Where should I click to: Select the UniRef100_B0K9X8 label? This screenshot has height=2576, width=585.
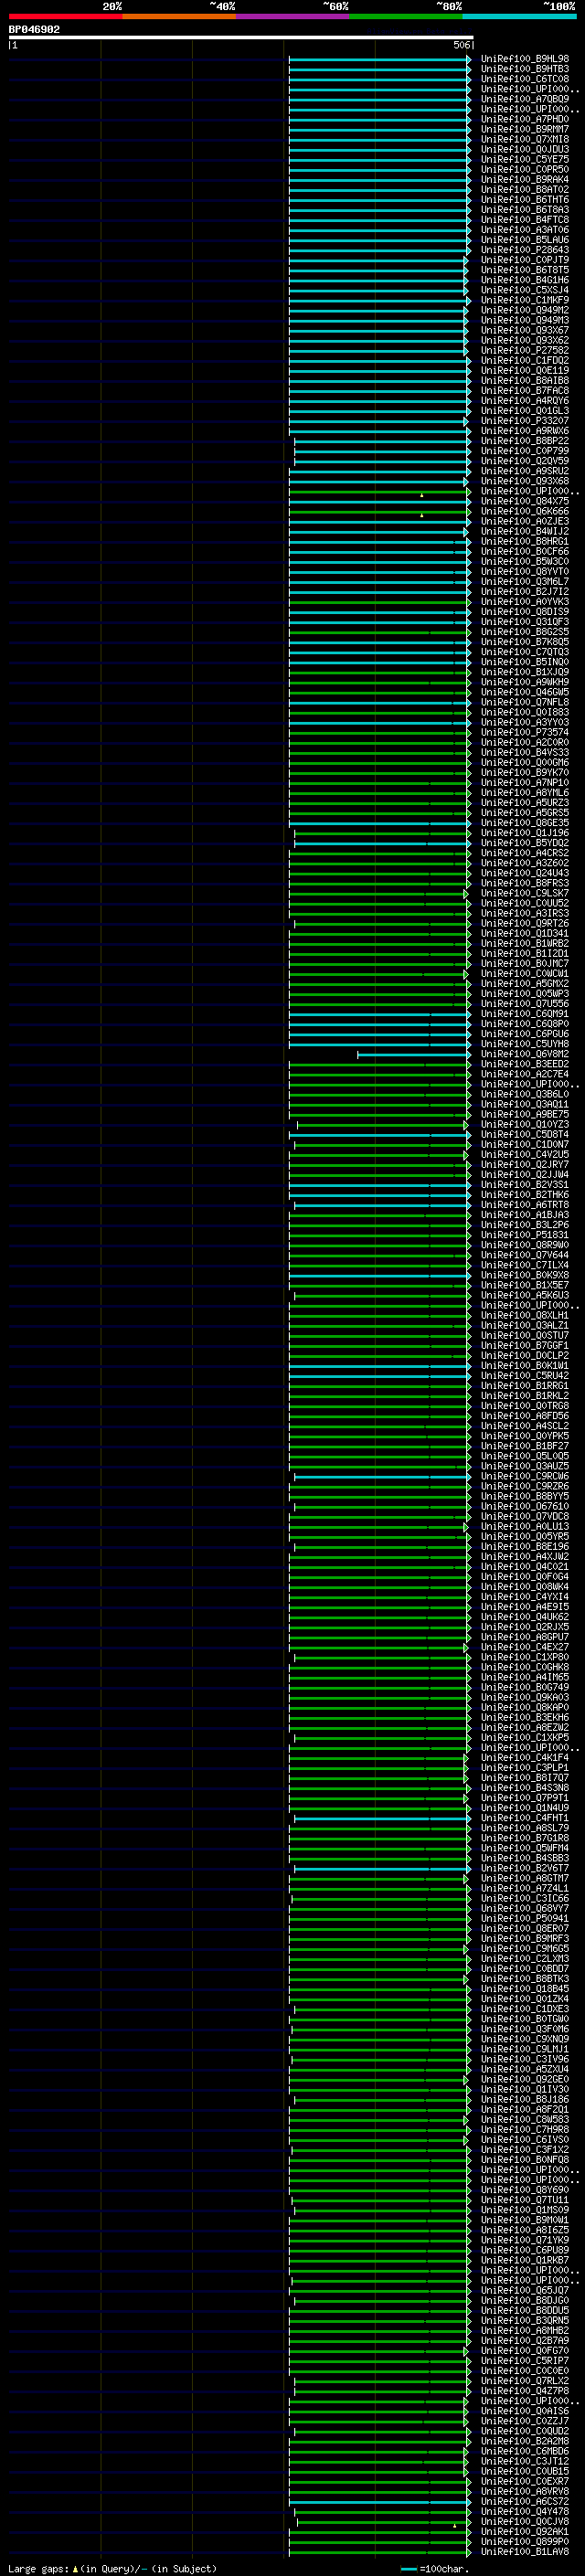[x=524, y=1275]
